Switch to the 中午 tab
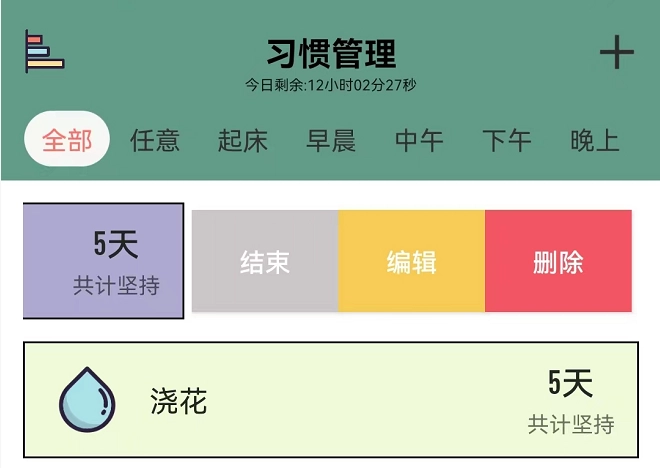The height and width of the screenshot is (468, 660). (419, 140)
